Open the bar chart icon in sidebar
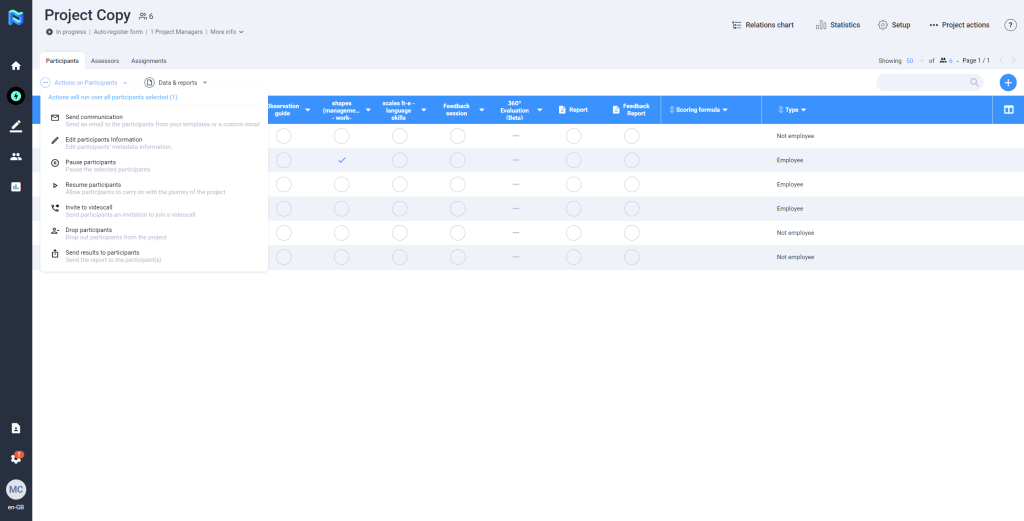This screenshot has width=1024, height=521. point(16,187)
